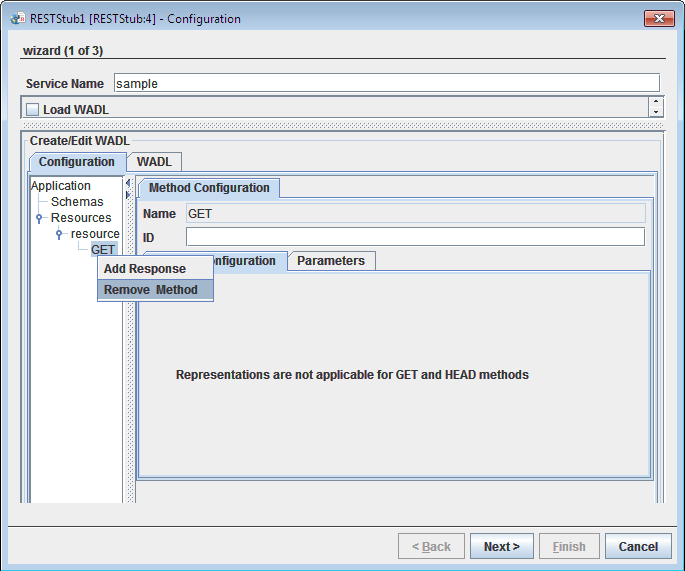Switch to the WADL tab

(154, 162)
